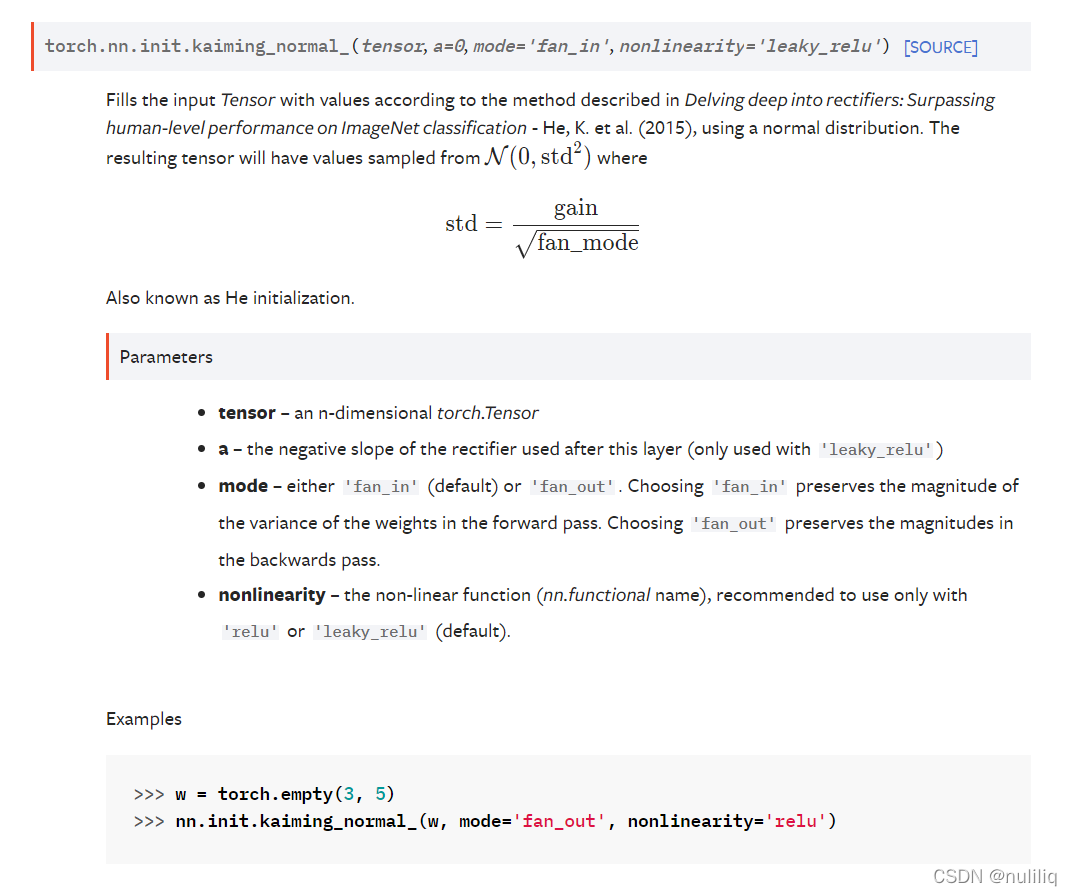Click the 'mode' parameter name
Viewport: 1072px width, 896px height.
[x=243, y=486]
